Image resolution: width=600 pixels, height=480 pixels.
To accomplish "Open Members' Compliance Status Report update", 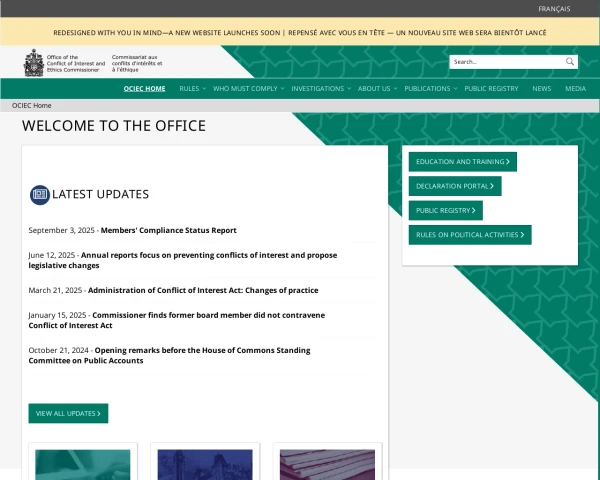I will tap(168, 230).
